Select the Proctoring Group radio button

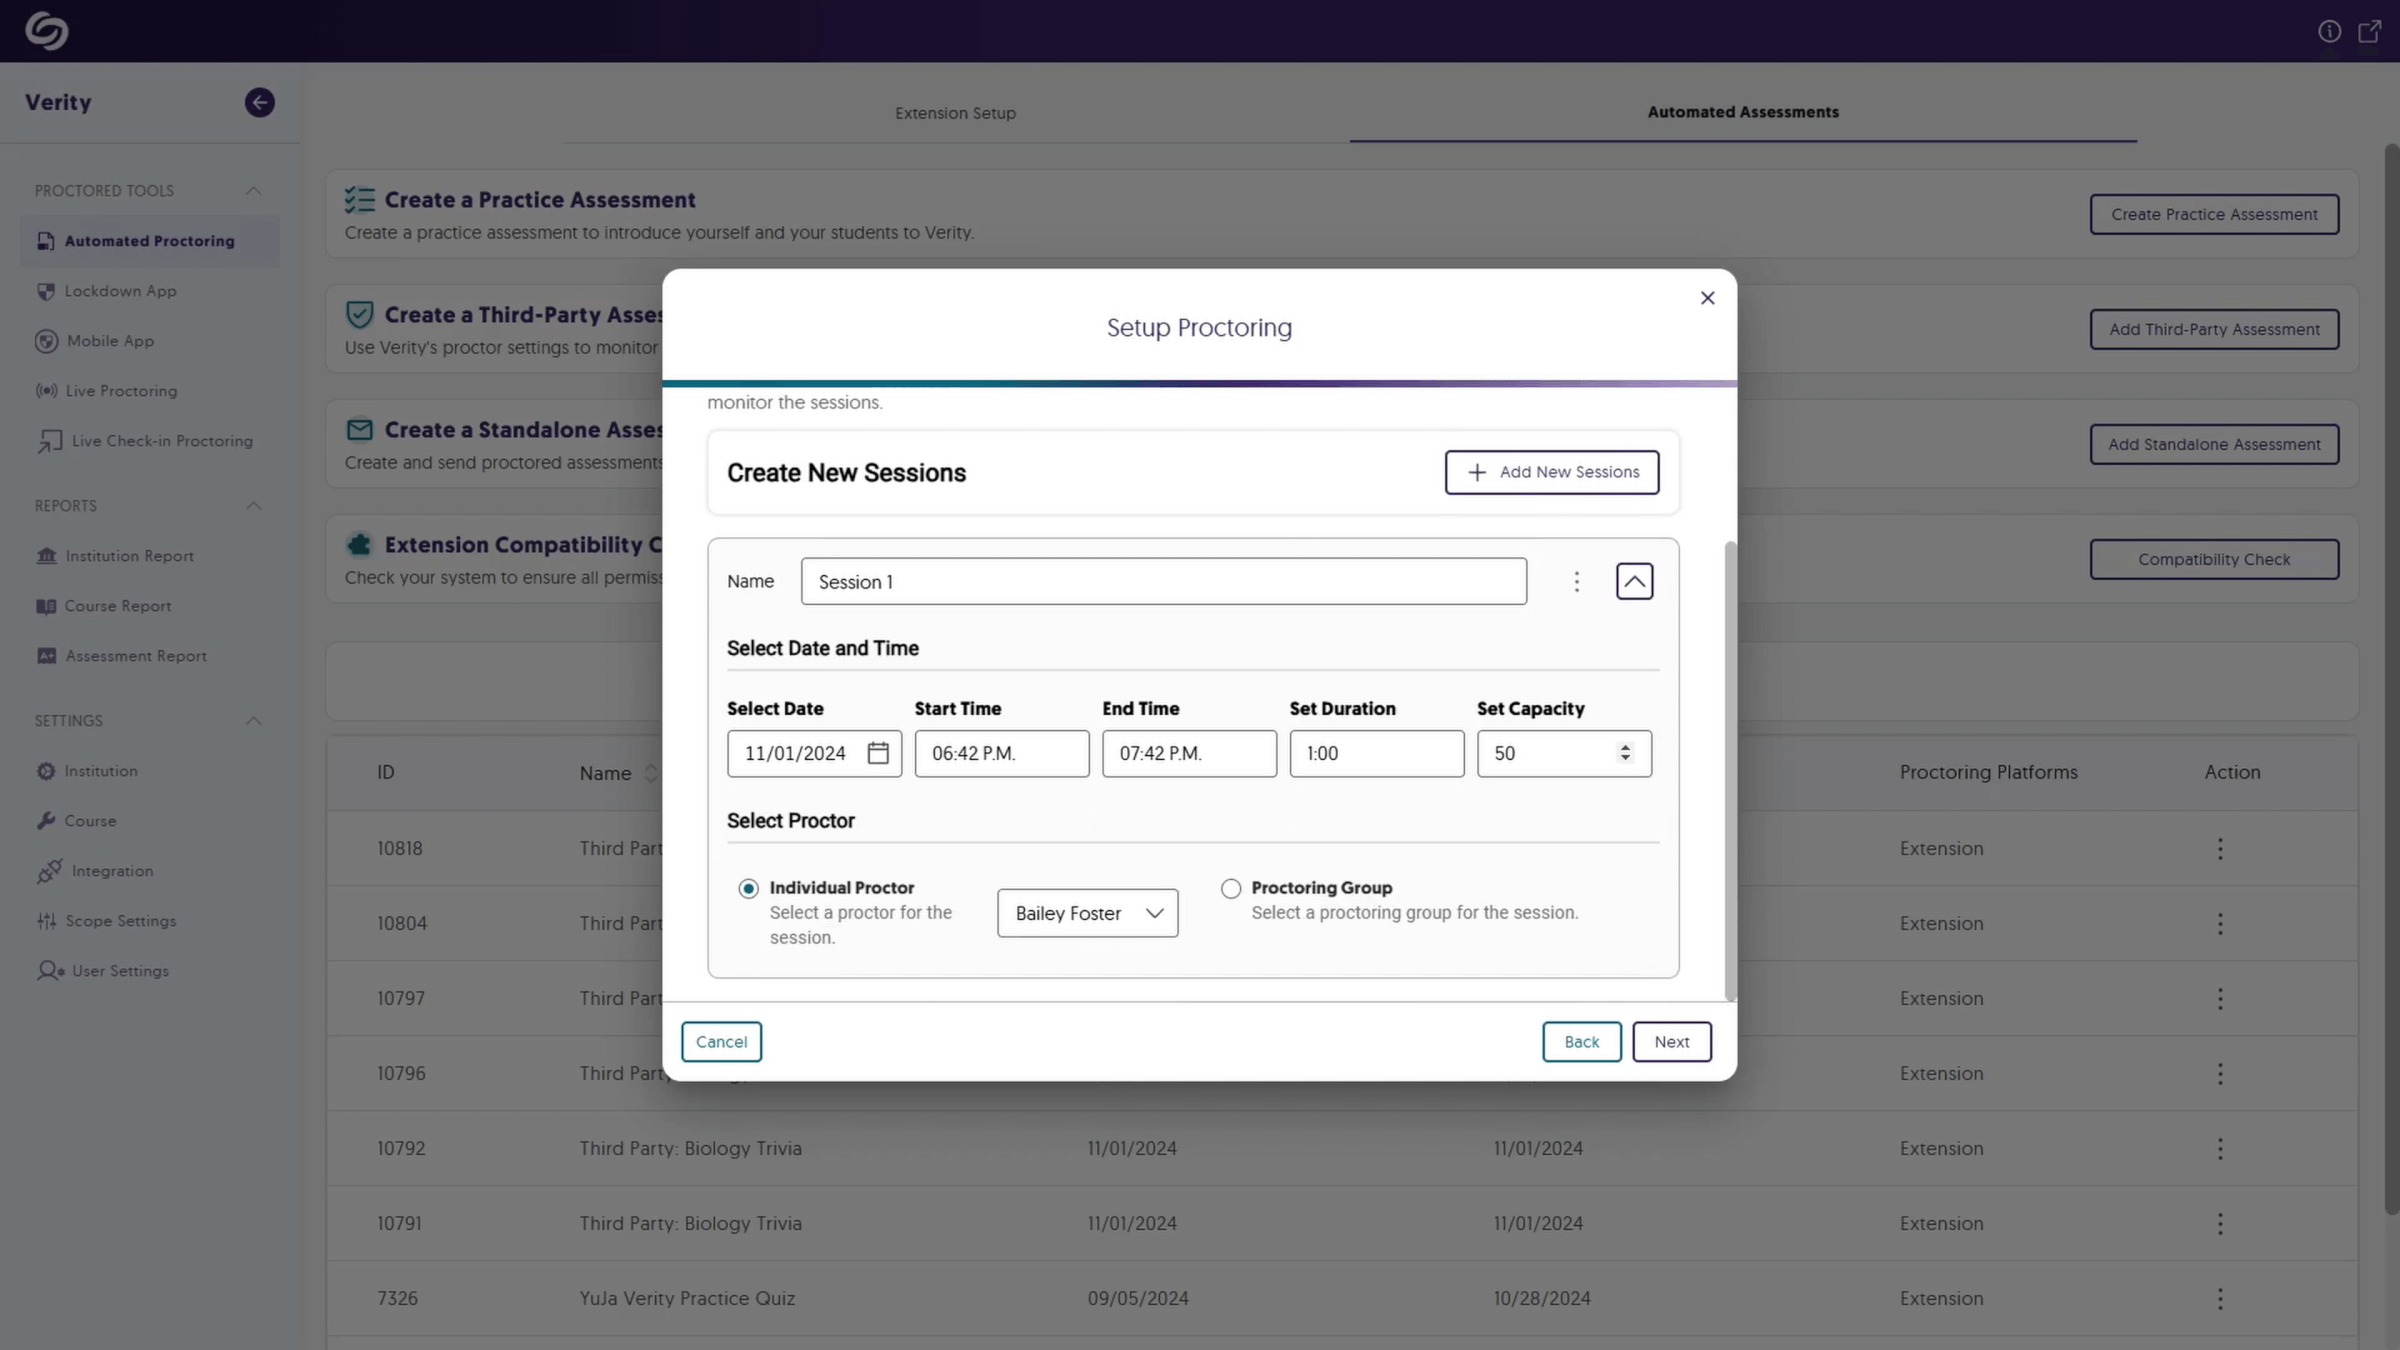1230,888
